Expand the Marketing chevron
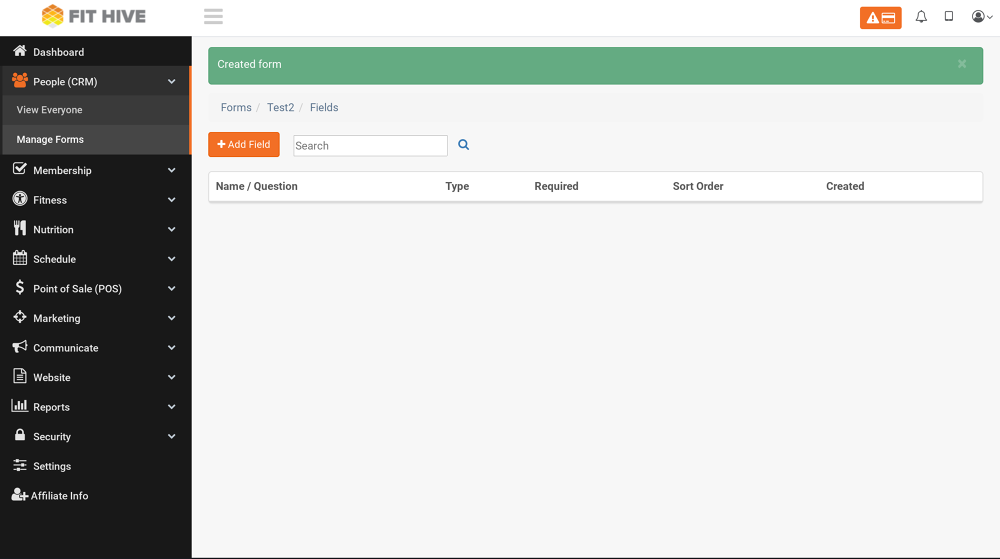 172,318
